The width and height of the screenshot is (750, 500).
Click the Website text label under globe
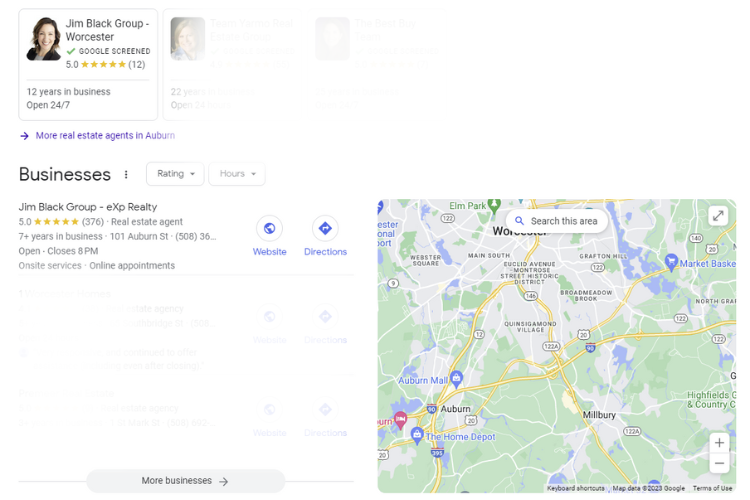269,252
